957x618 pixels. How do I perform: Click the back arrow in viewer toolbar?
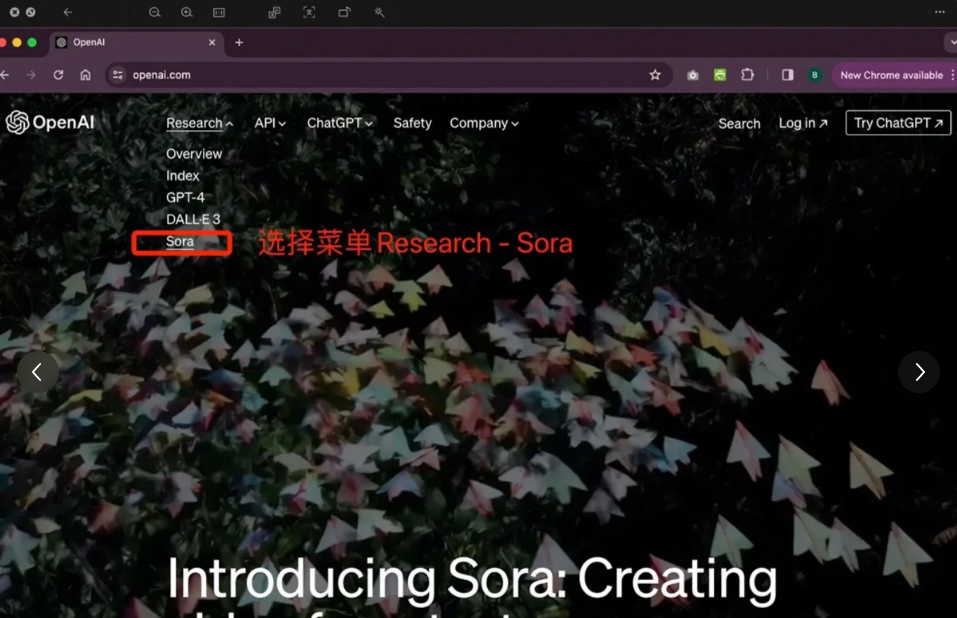(68, 12)
